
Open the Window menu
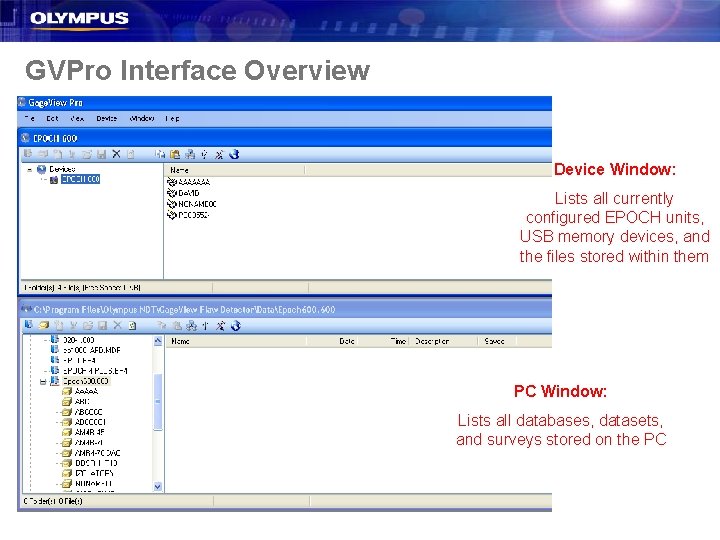click(142, 118)
